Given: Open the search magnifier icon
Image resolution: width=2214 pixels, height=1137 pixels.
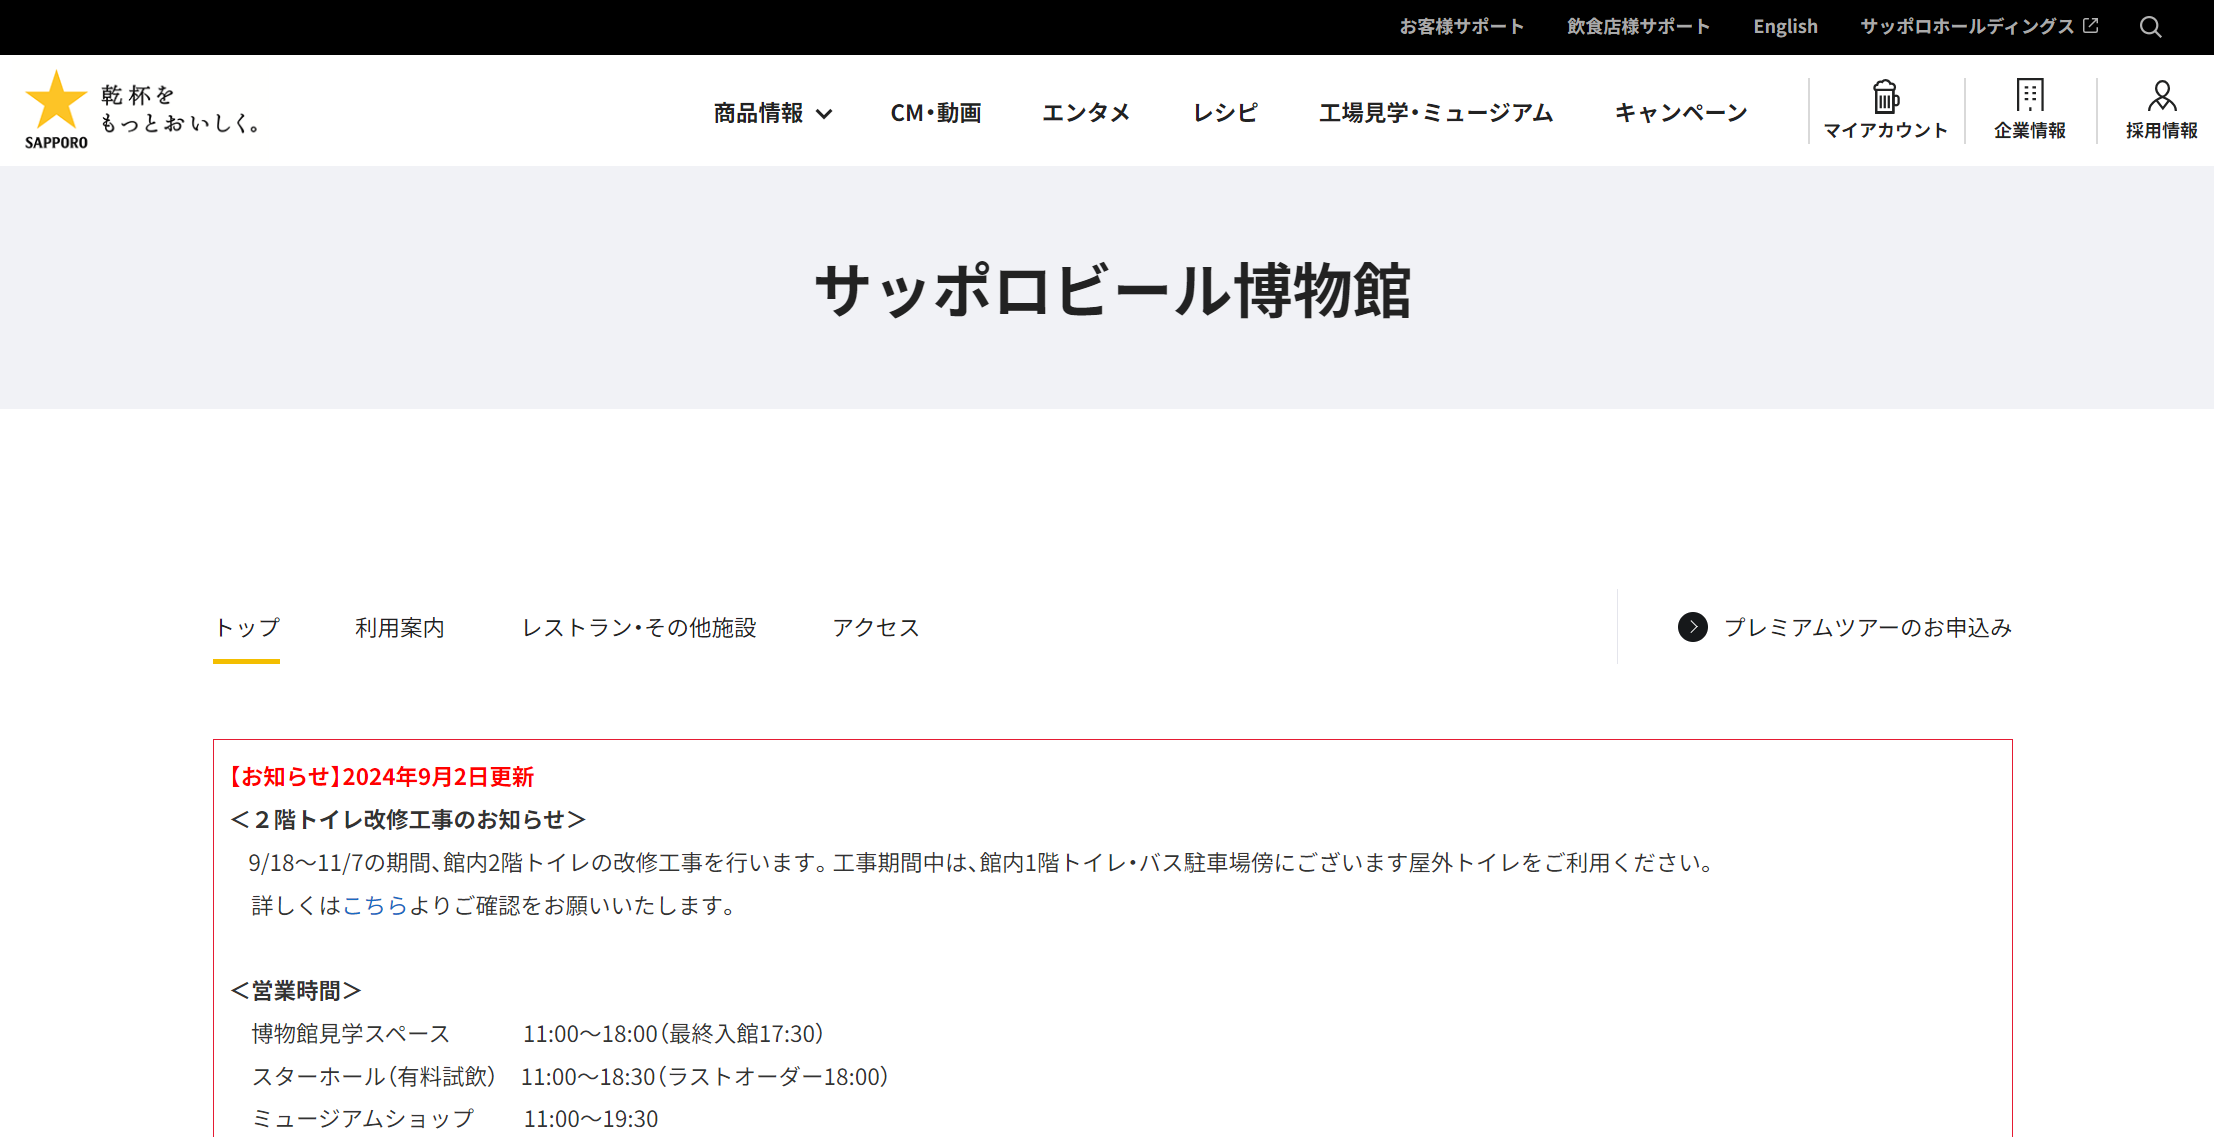Looking at the screenshot, I should click(x=2150, y=27).
